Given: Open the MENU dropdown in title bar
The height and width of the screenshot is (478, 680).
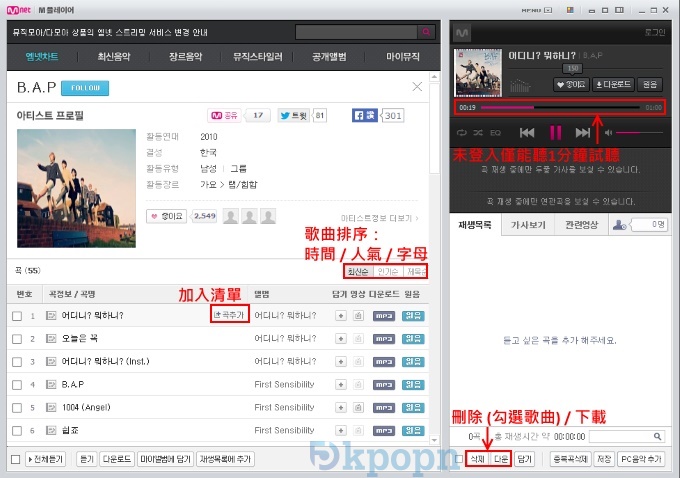Looking at the screenshot, I should 537,10.
